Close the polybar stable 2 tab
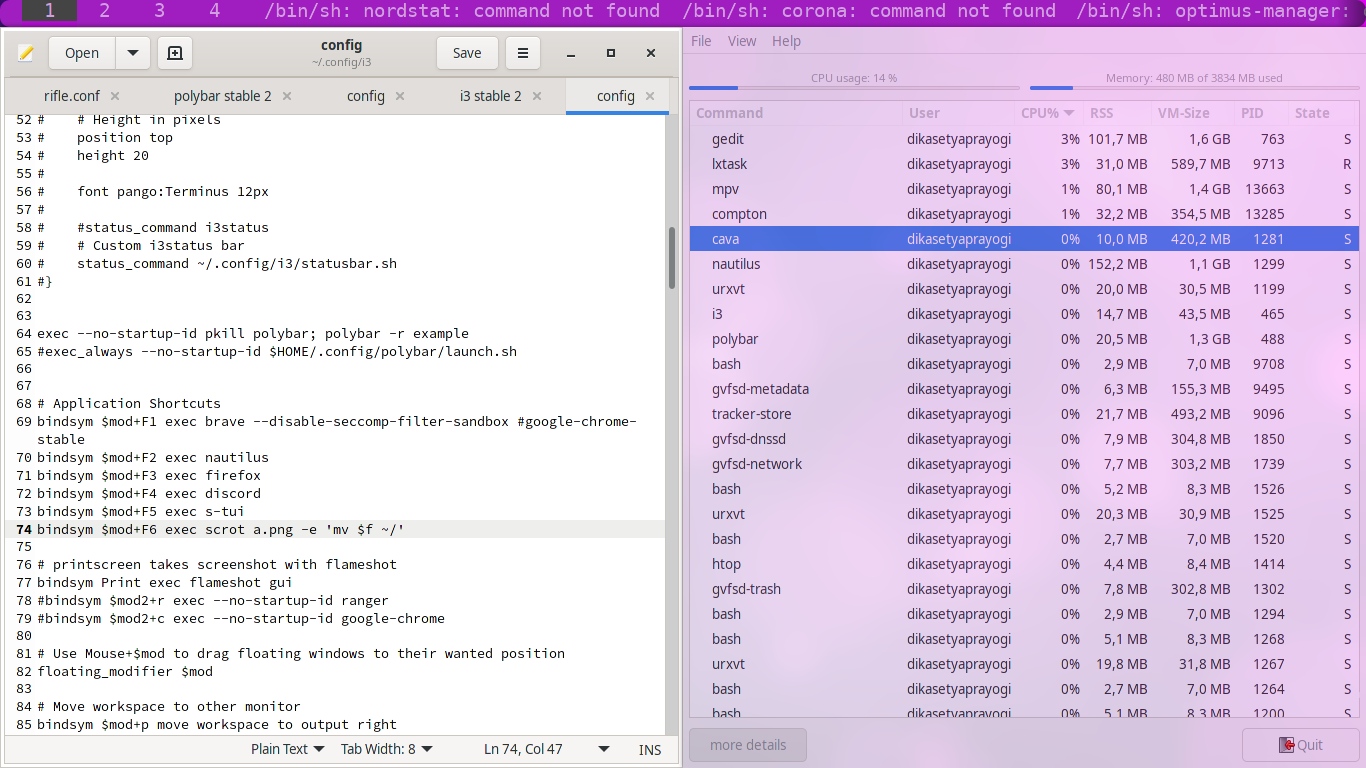The width and height of the screenshot is (1366, 768). (287, 96)
